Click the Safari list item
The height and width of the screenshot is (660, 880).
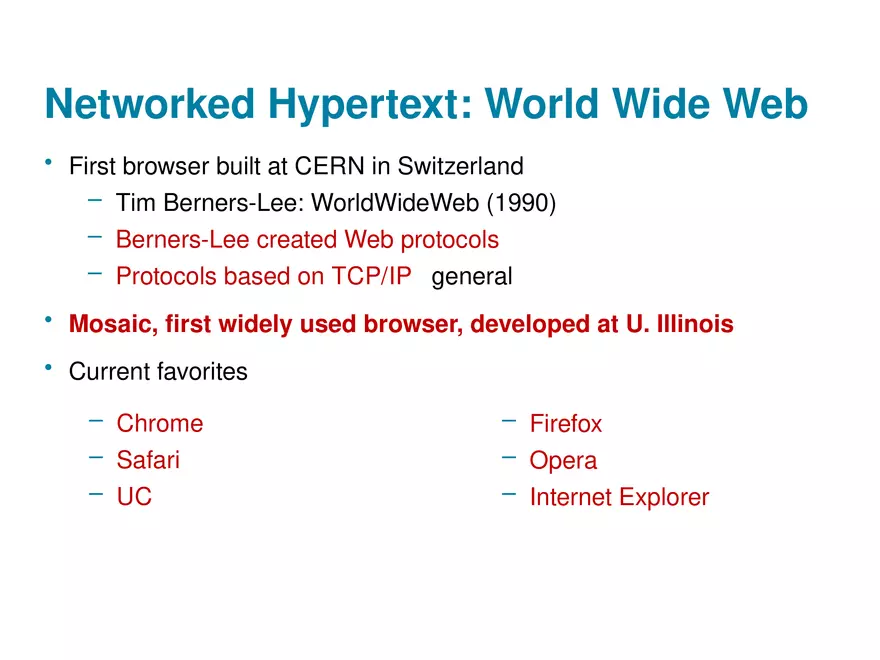tap(148, 461)
